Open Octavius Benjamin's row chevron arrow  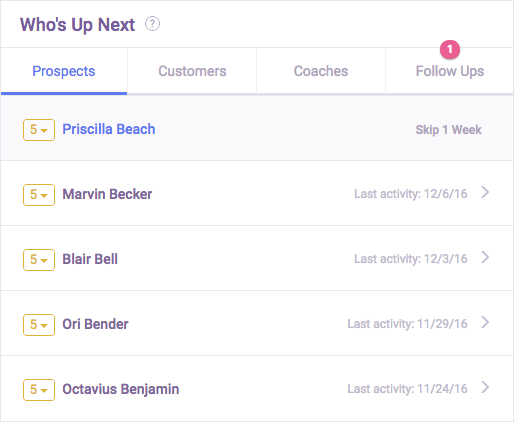coord(485,387)
